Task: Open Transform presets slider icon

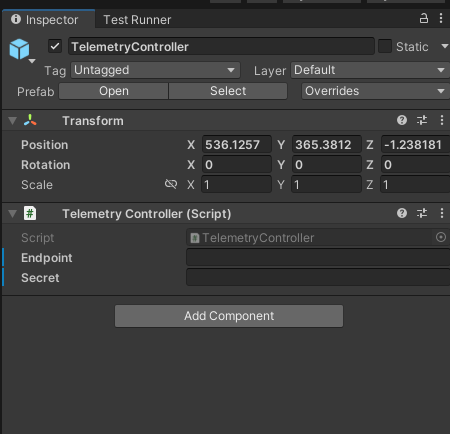Action: coord(422,120)
